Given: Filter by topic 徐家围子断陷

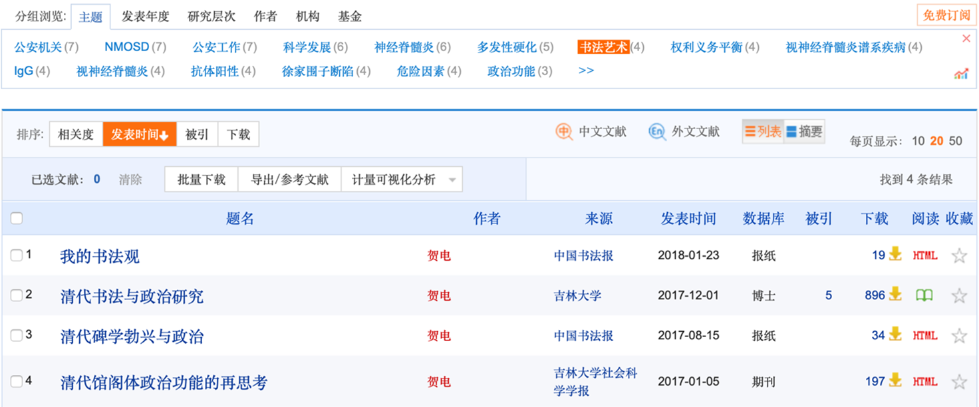Looking at the screenshot, I should (318, 71).
